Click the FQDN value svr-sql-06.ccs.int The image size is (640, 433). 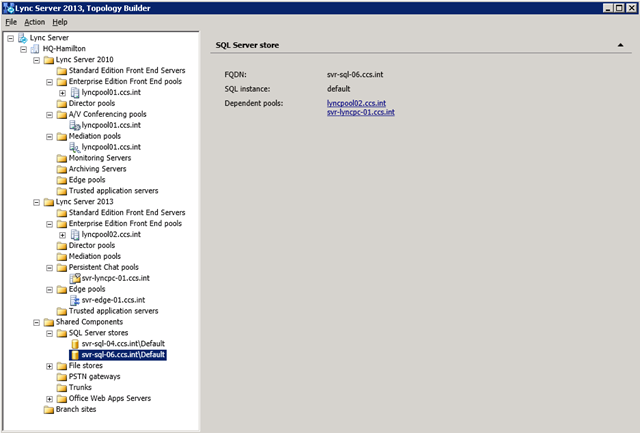coord(355,75)
